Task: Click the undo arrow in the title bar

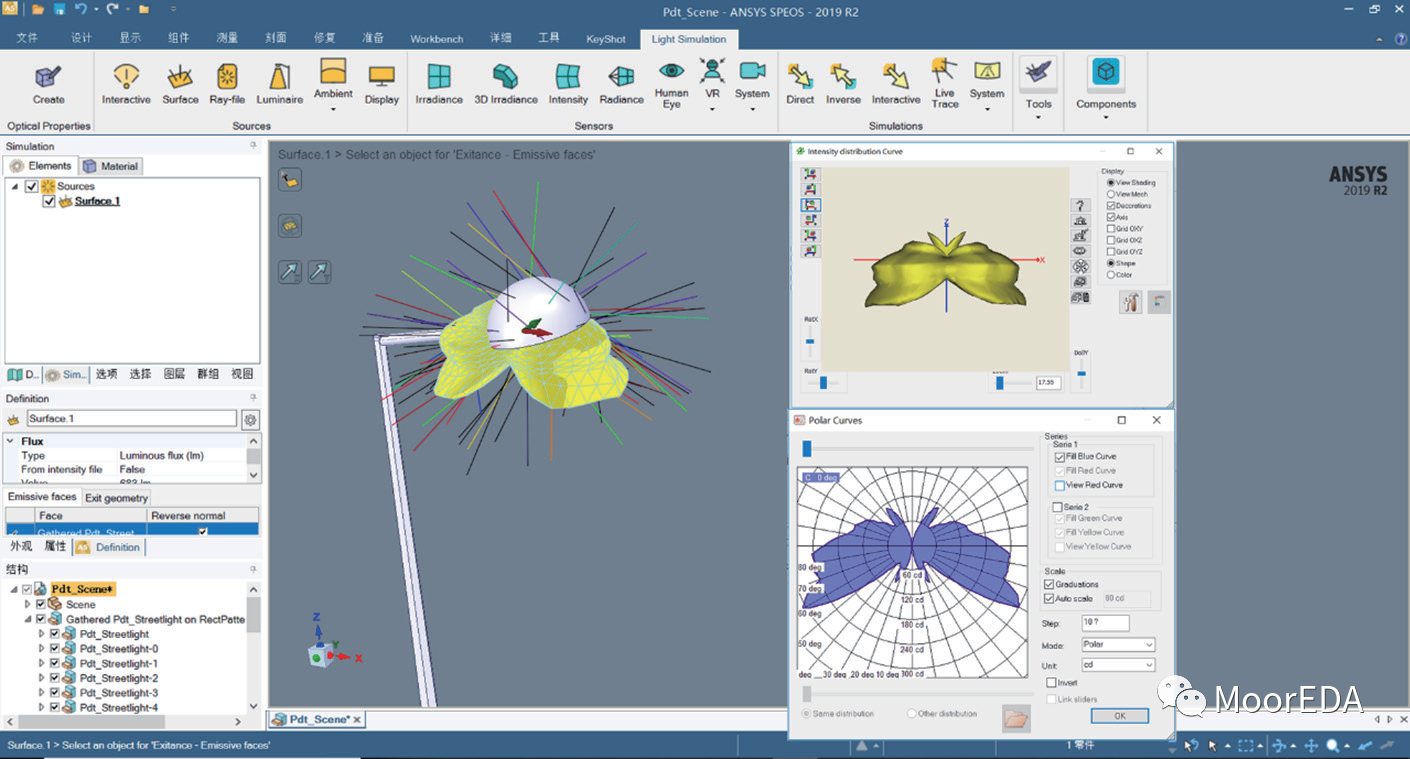Action: 81,10
